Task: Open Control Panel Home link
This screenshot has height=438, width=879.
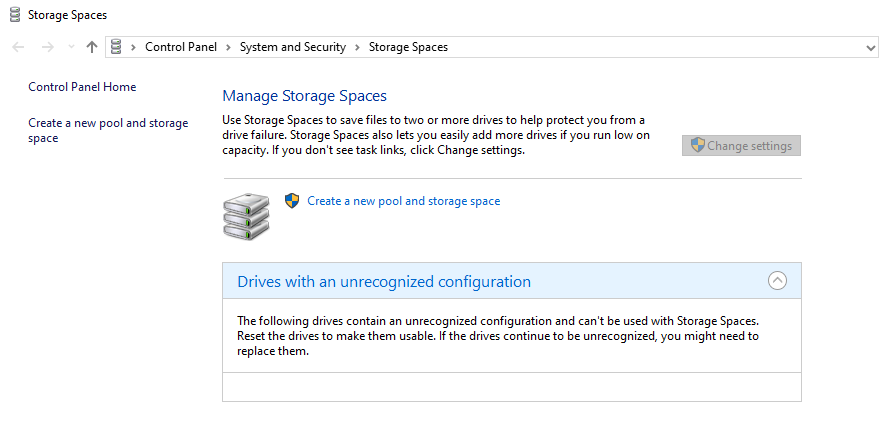Action: [x=82, y=87]
